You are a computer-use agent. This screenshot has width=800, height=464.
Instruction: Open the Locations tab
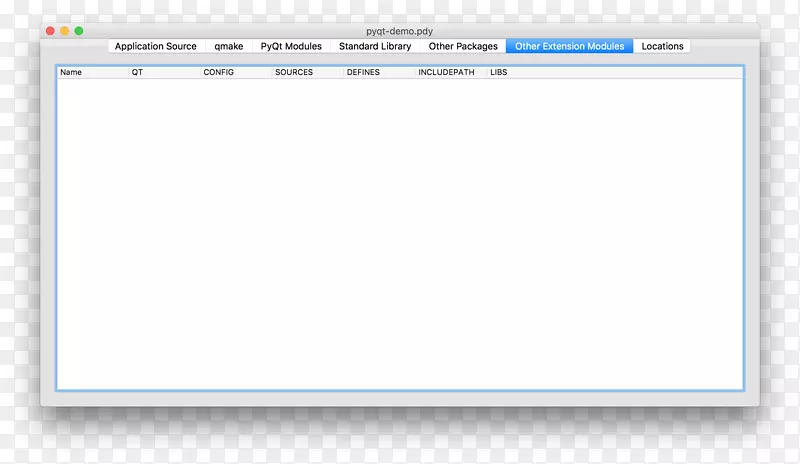(x=662, y=46)
